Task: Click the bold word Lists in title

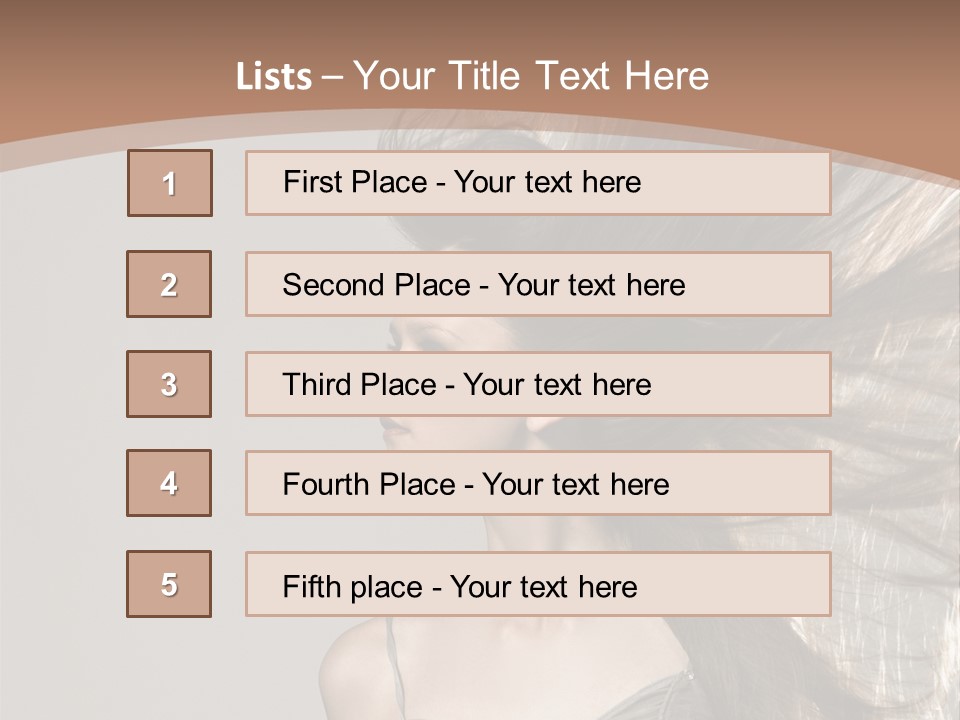Action: click(x=274, y=76)
